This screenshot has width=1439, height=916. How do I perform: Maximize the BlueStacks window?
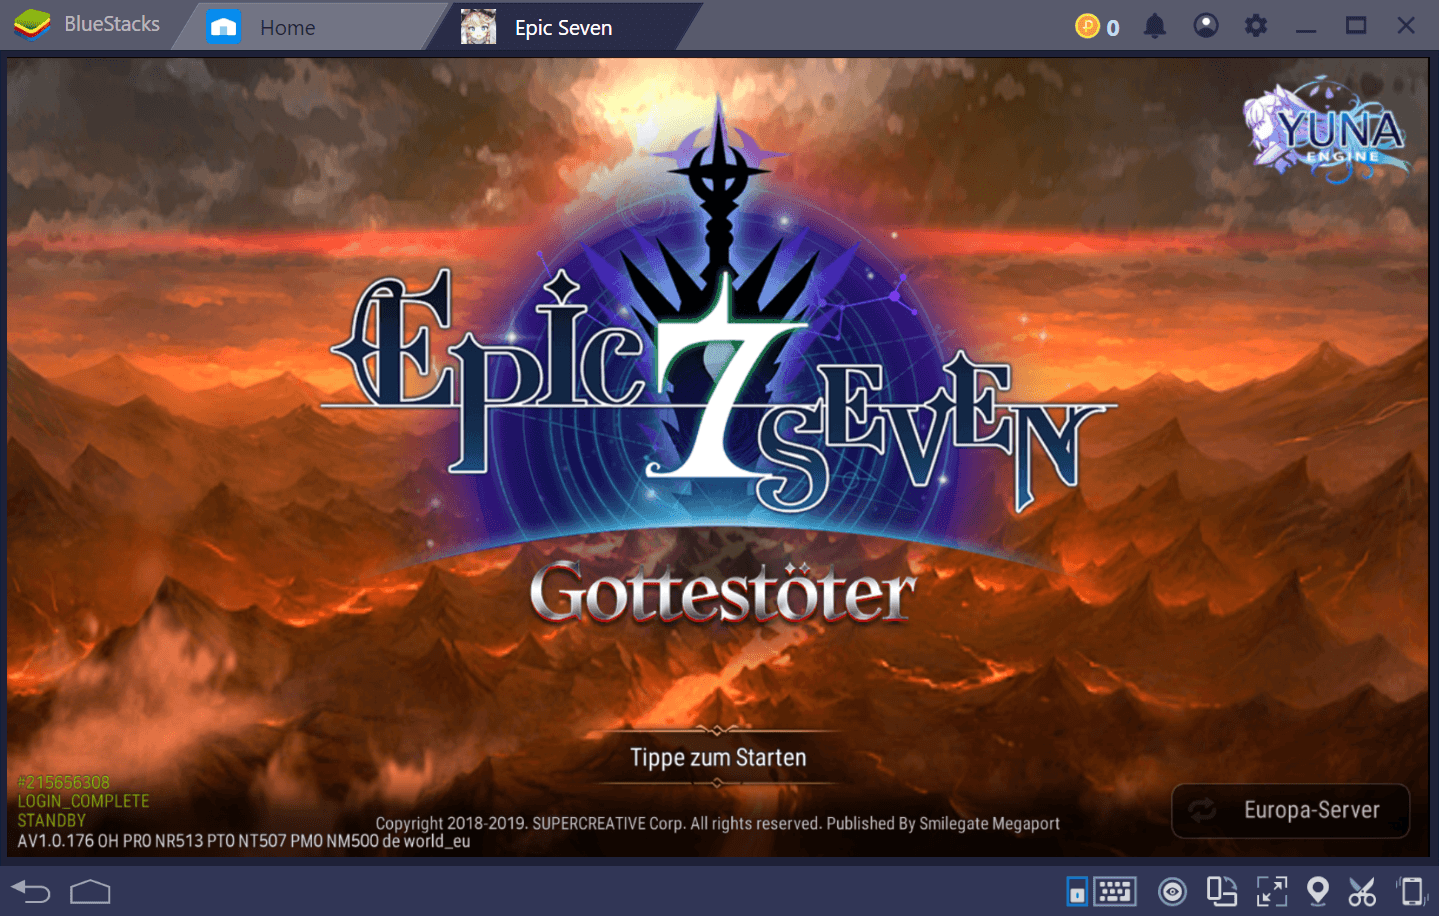pos(1356,26)
